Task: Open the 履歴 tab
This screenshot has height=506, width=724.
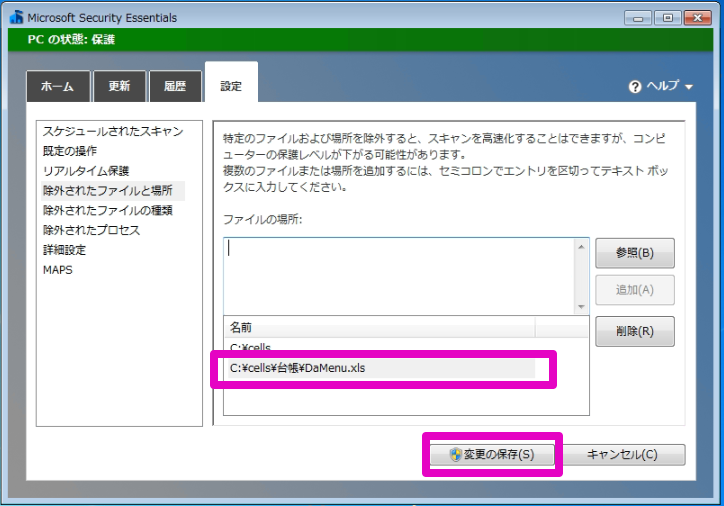Action: pos(175,86)
